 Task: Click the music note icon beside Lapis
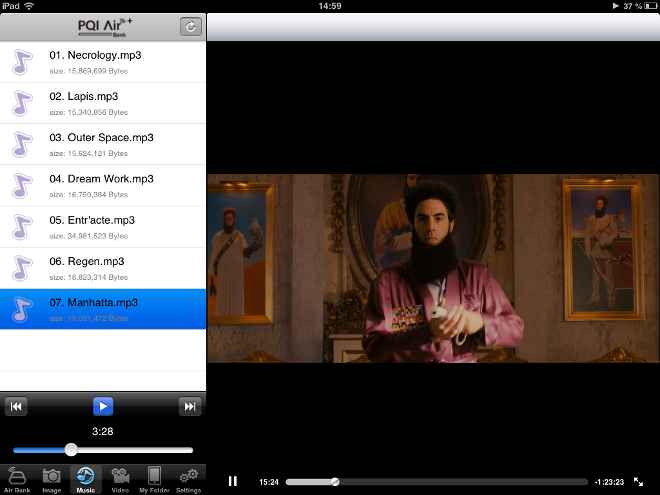22,104
